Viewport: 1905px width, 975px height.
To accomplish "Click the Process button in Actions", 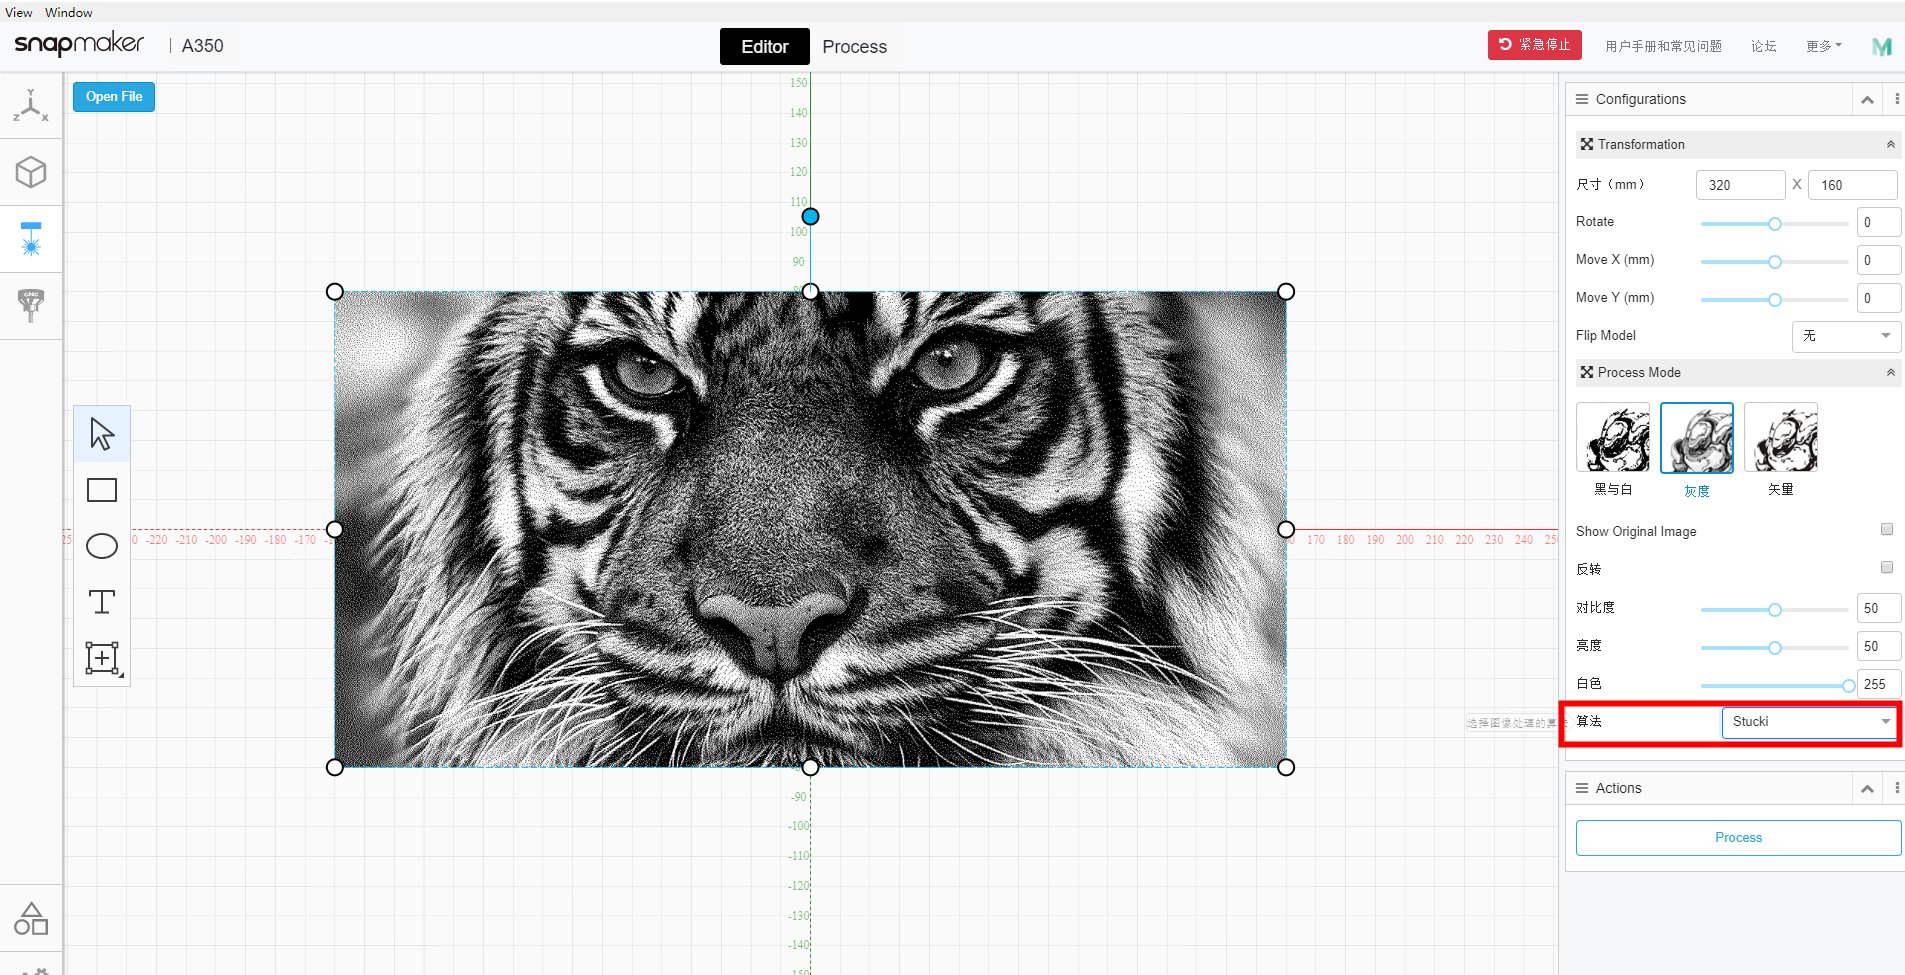I will 1738,838.
